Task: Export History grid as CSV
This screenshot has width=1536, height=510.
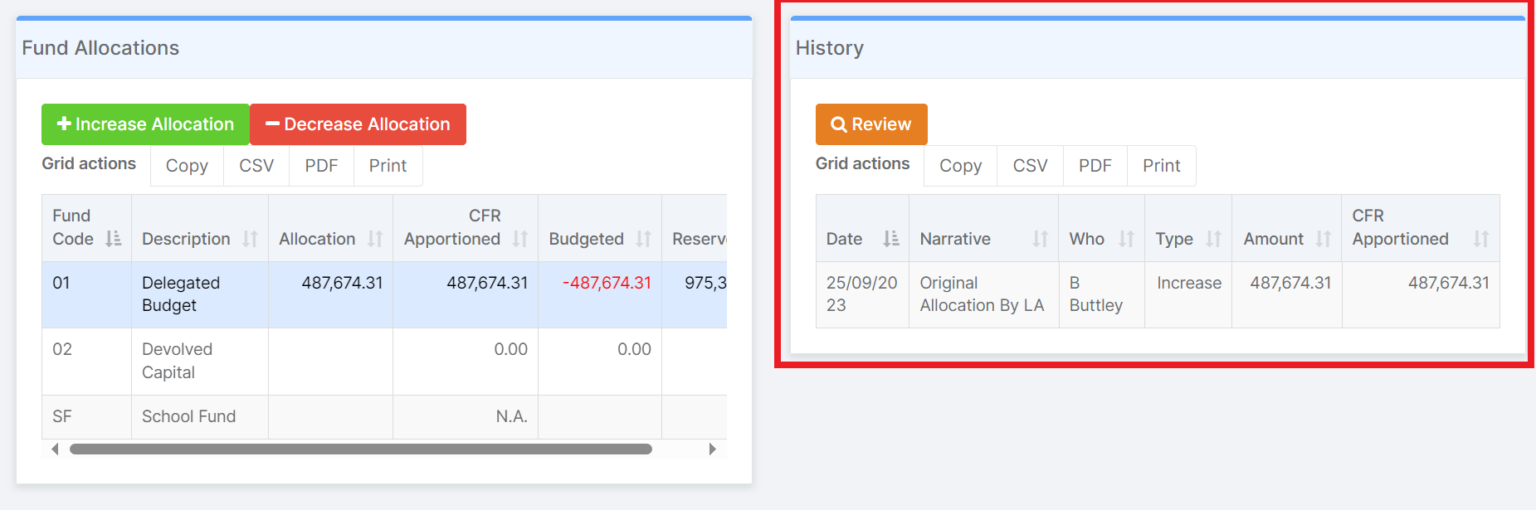Action: 1030,166
